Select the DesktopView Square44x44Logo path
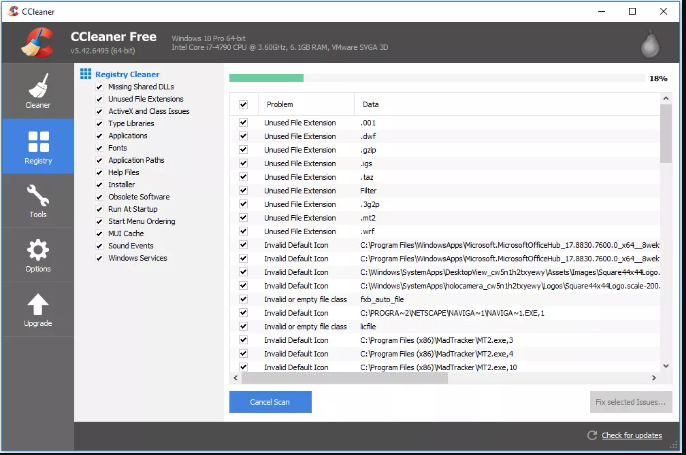The height and width of the screenshot is (455, 686). 510,272
